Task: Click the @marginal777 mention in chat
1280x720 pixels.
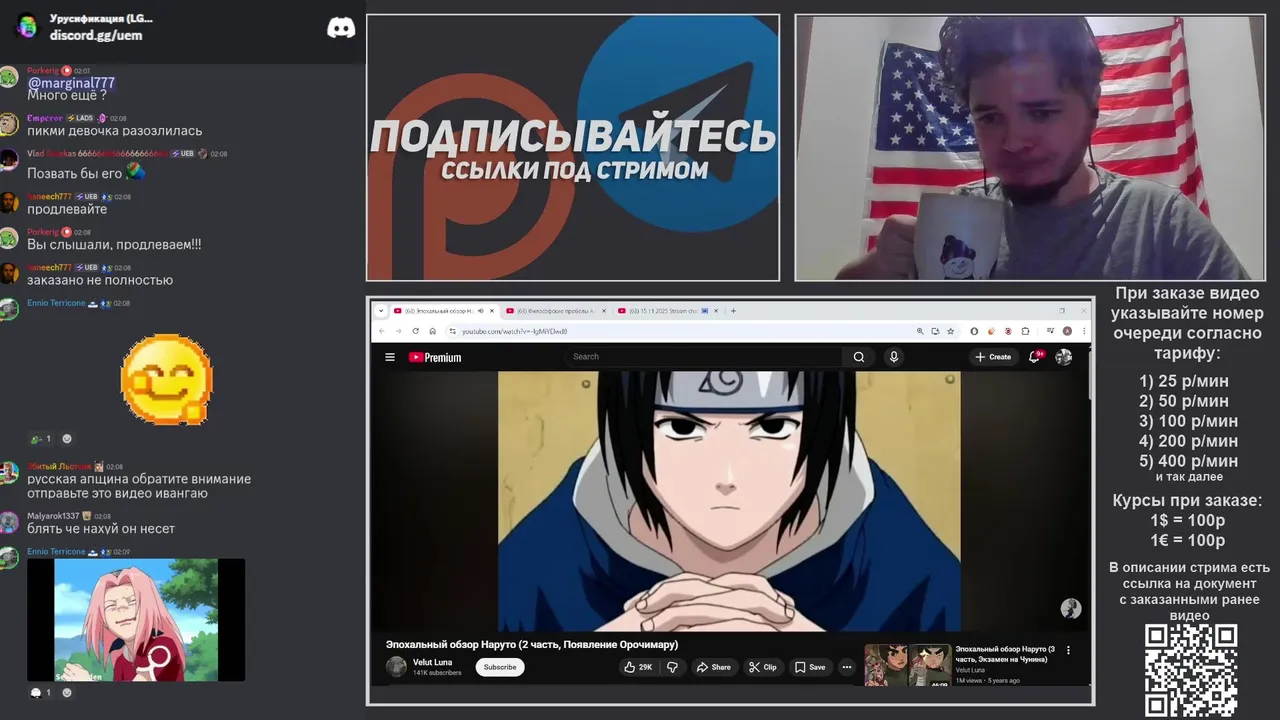Action: (x=71, y=83)
